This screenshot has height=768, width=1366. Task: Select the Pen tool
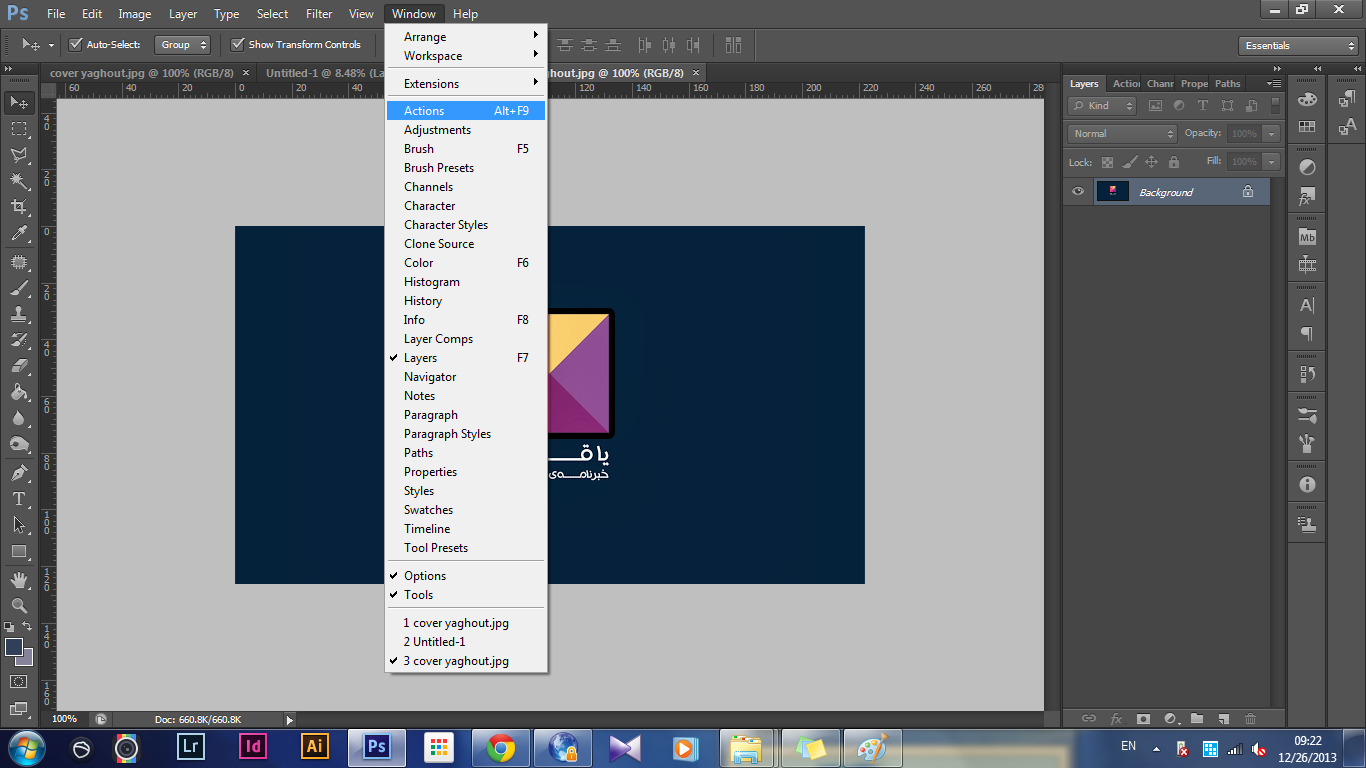[19, 472]
